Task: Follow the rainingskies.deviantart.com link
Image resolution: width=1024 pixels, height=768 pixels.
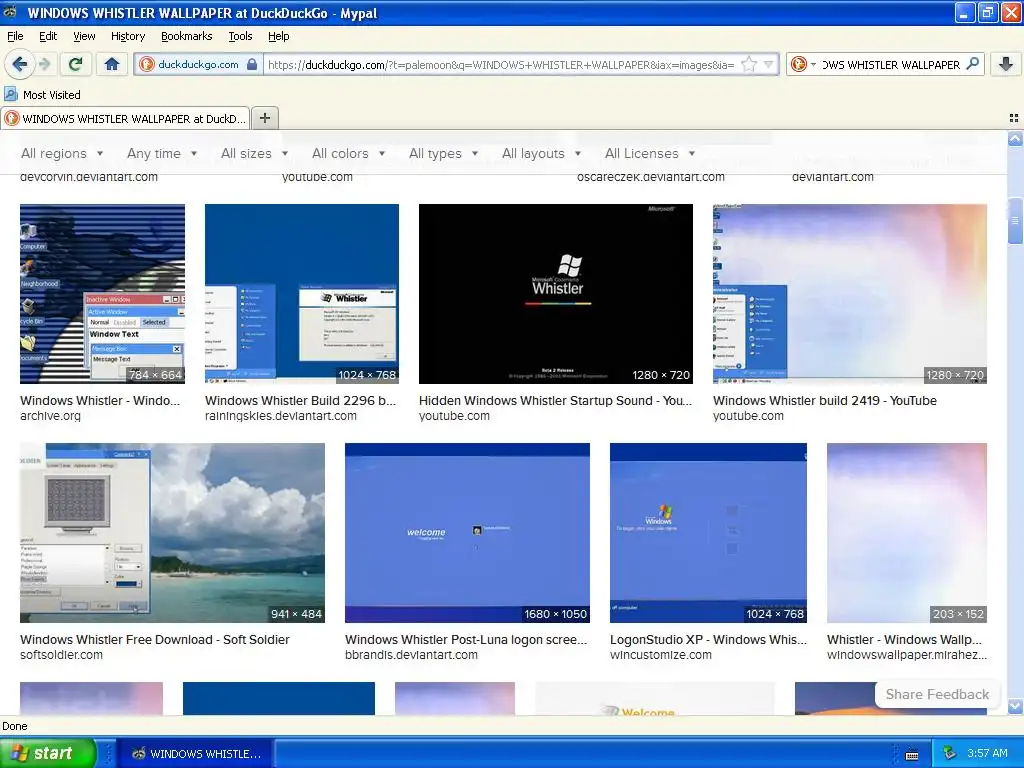Action: (281, 416)
